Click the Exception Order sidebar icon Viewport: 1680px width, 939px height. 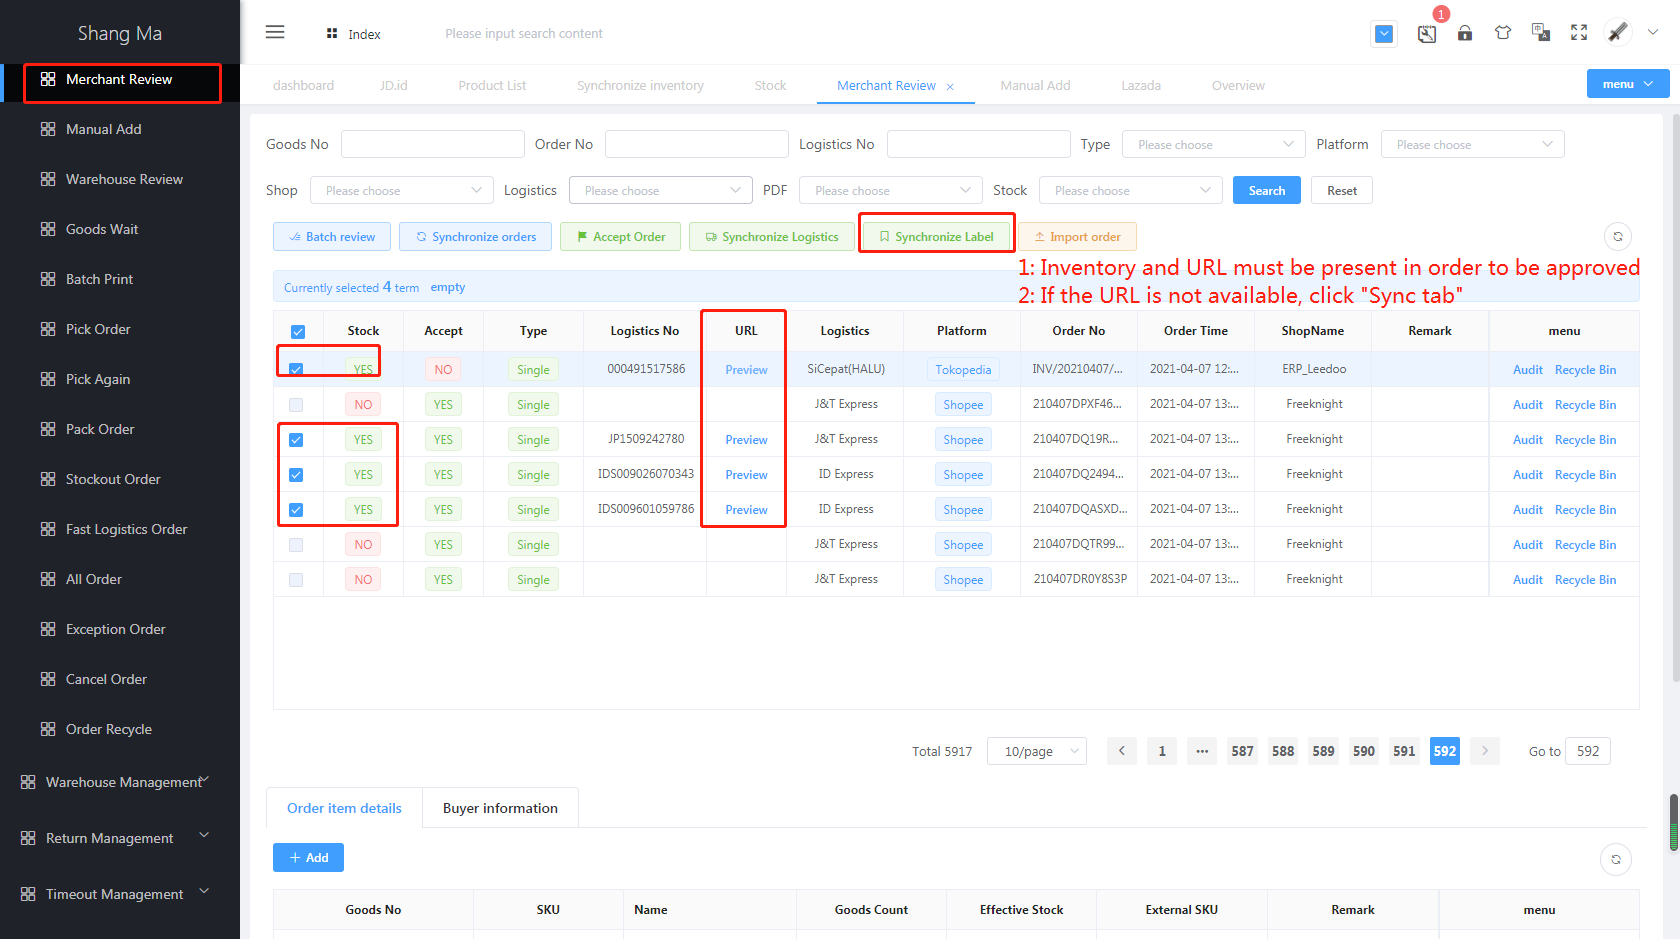pos(48,629)
